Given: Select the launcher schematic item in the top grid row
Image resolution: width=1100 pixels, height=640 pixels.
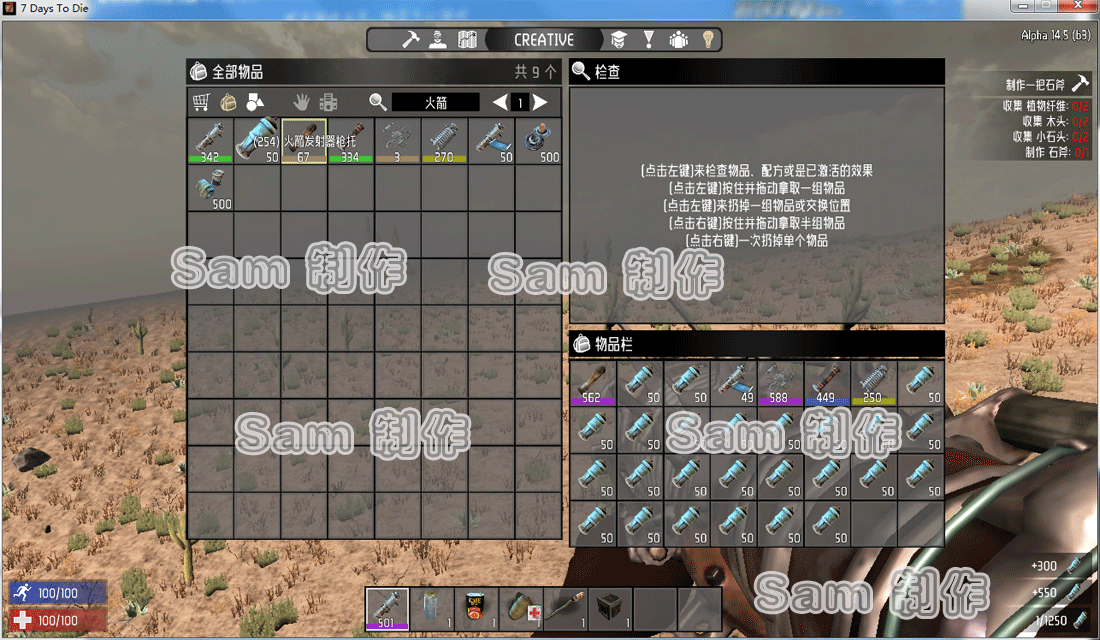Looking at the screenshot, I should [x=492, y=140].
